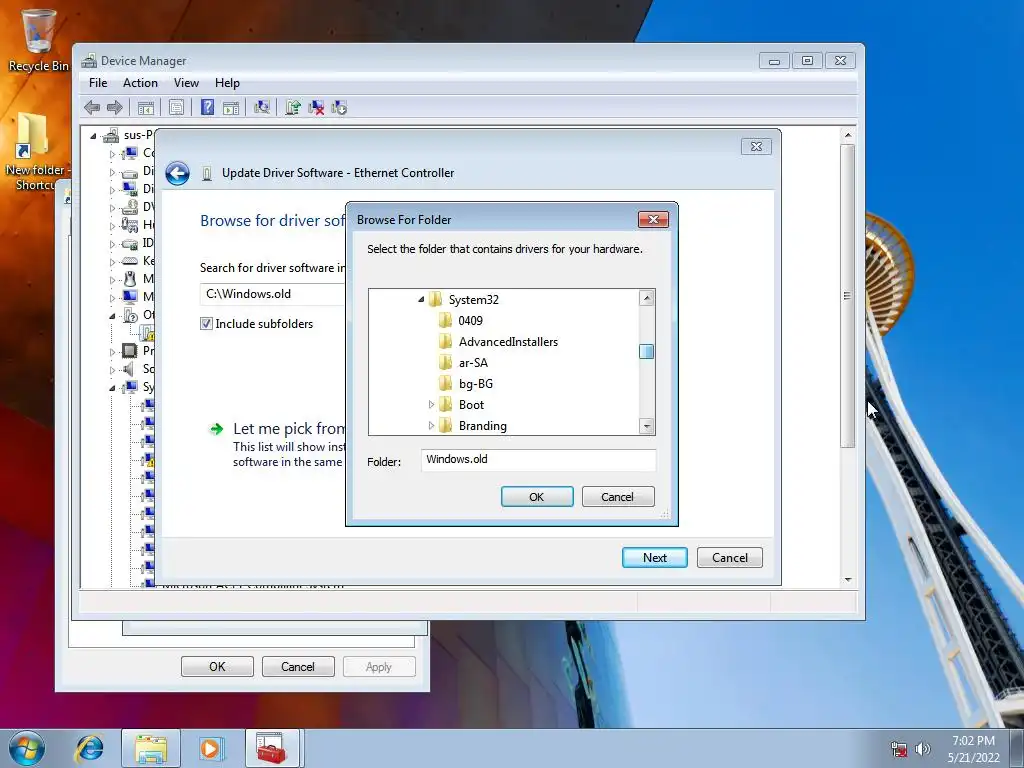Click the Disable device toolbar icon with down arrow
The image size is (1024, 768).
pyautogui.click(x=339, y=108)
